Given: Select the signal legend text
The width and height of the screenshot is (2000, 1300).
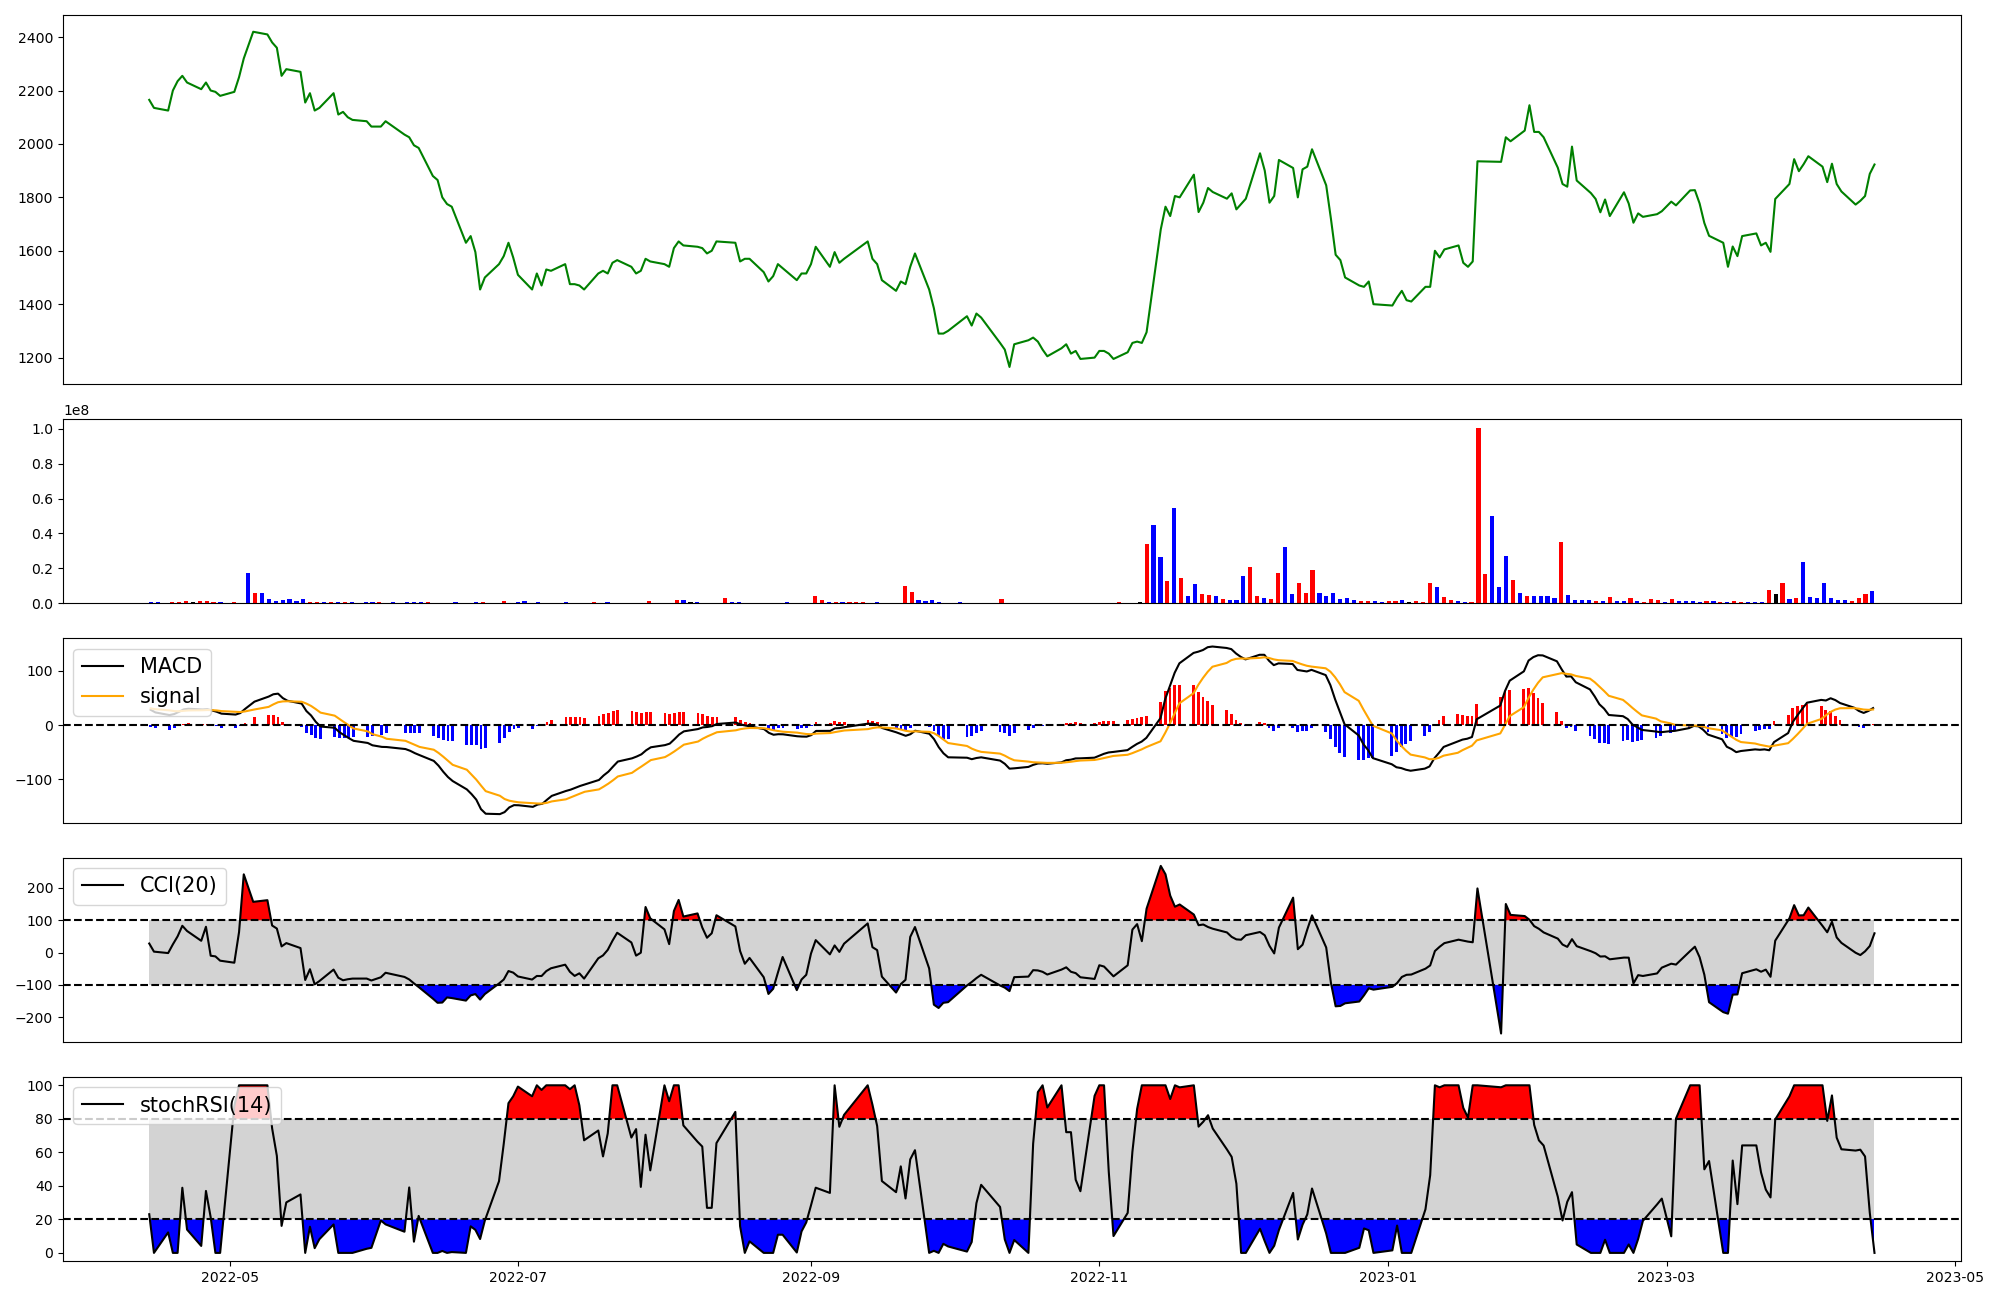Looking at the screenshot, I should point(170,696).
